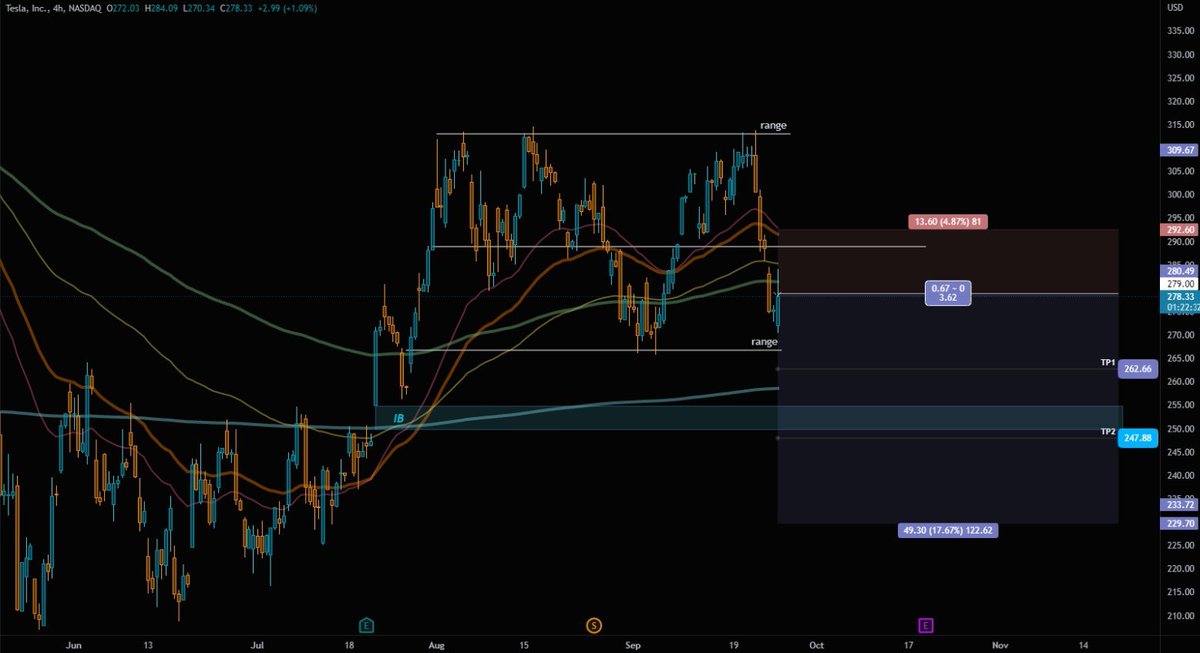Click the 335.00 price scale value
This screenshot has height=653, width=1200.
pyautogui.click(x=1181, y=31)
